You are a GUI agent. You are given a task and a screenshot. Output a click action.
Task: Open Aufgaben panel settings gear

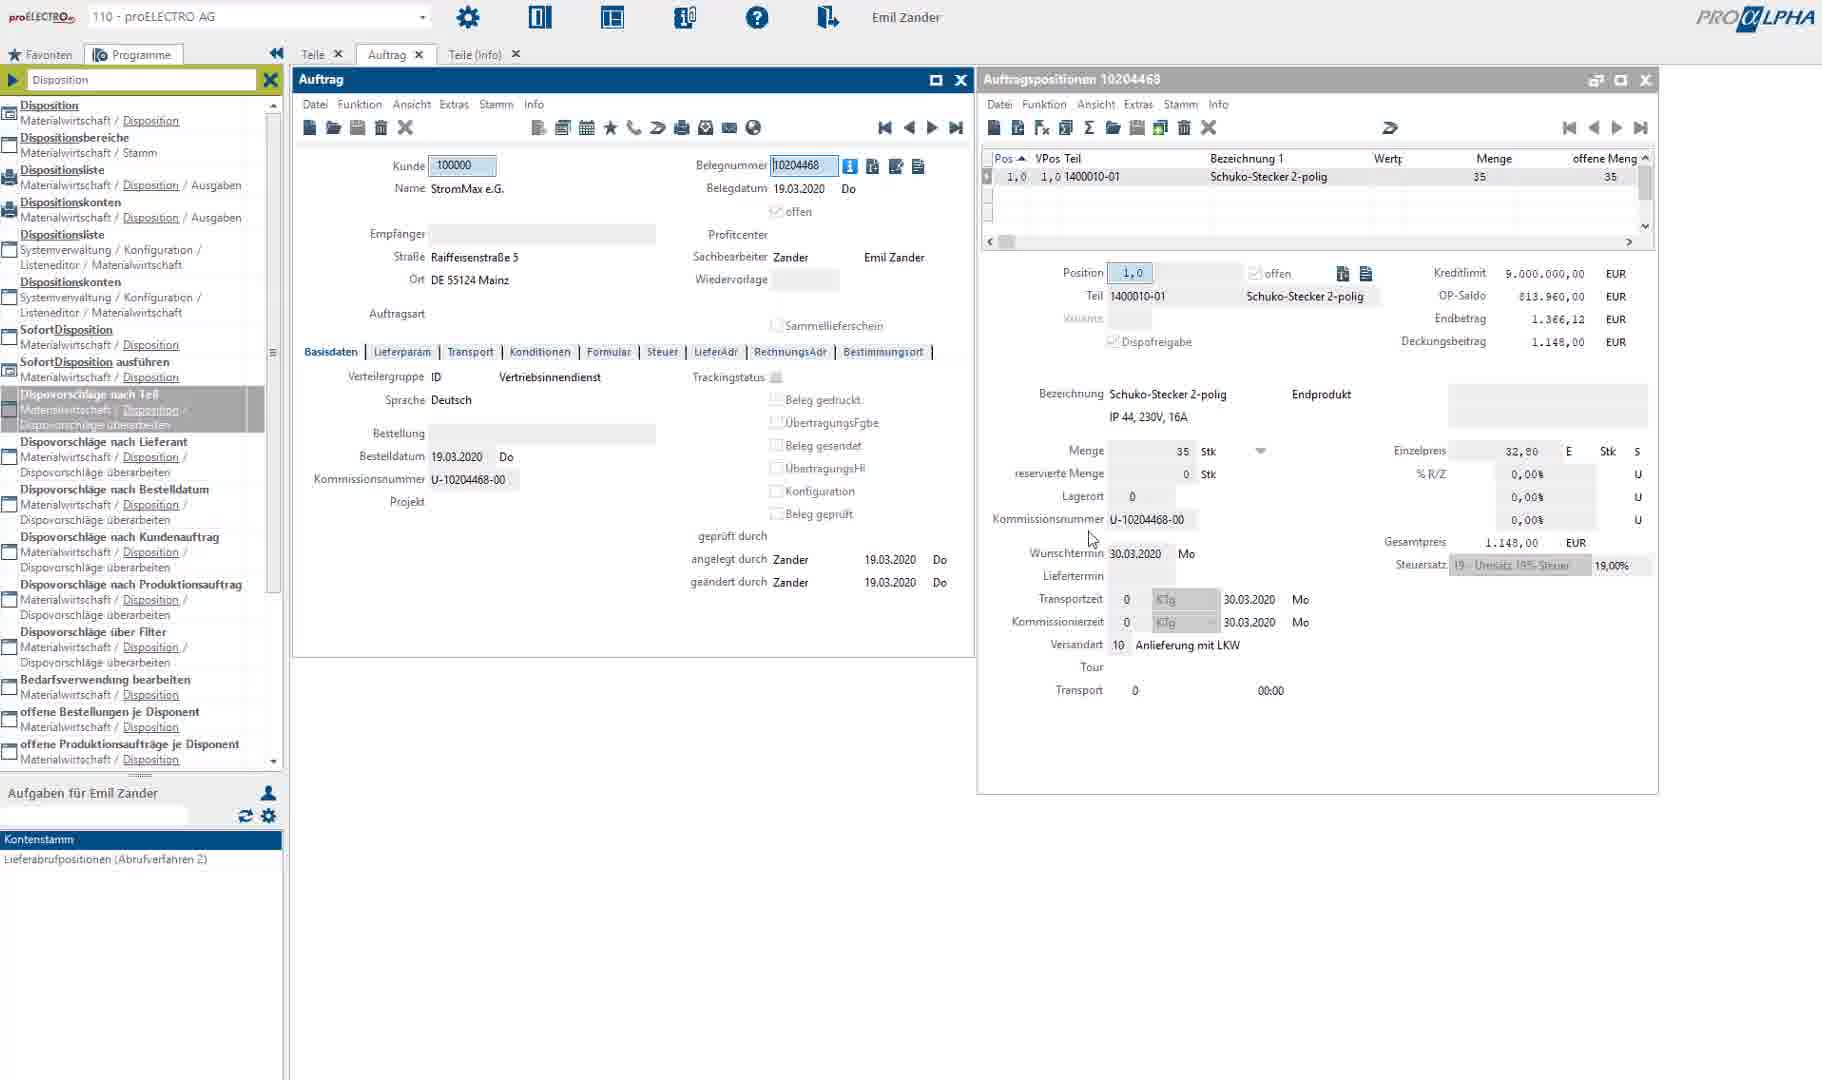[268, 816]
